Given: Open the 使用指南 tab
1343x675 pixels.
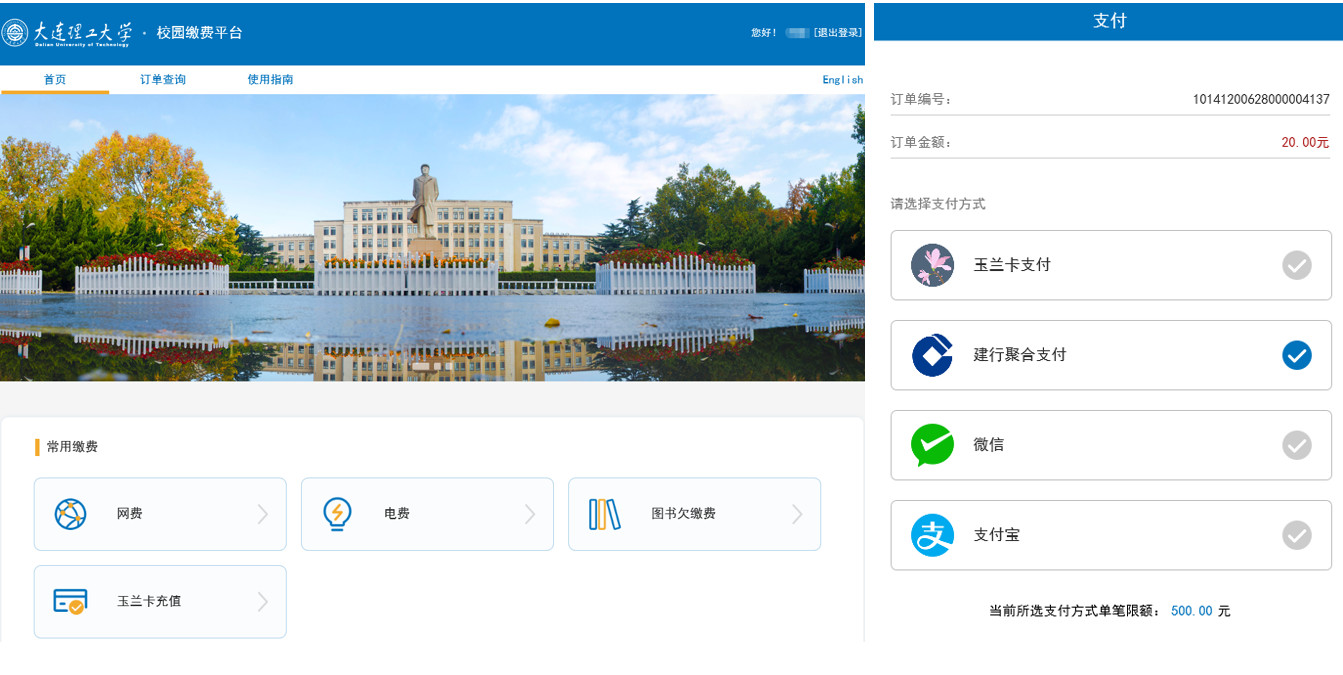Looking at the screenshot, I should (270, 80).
